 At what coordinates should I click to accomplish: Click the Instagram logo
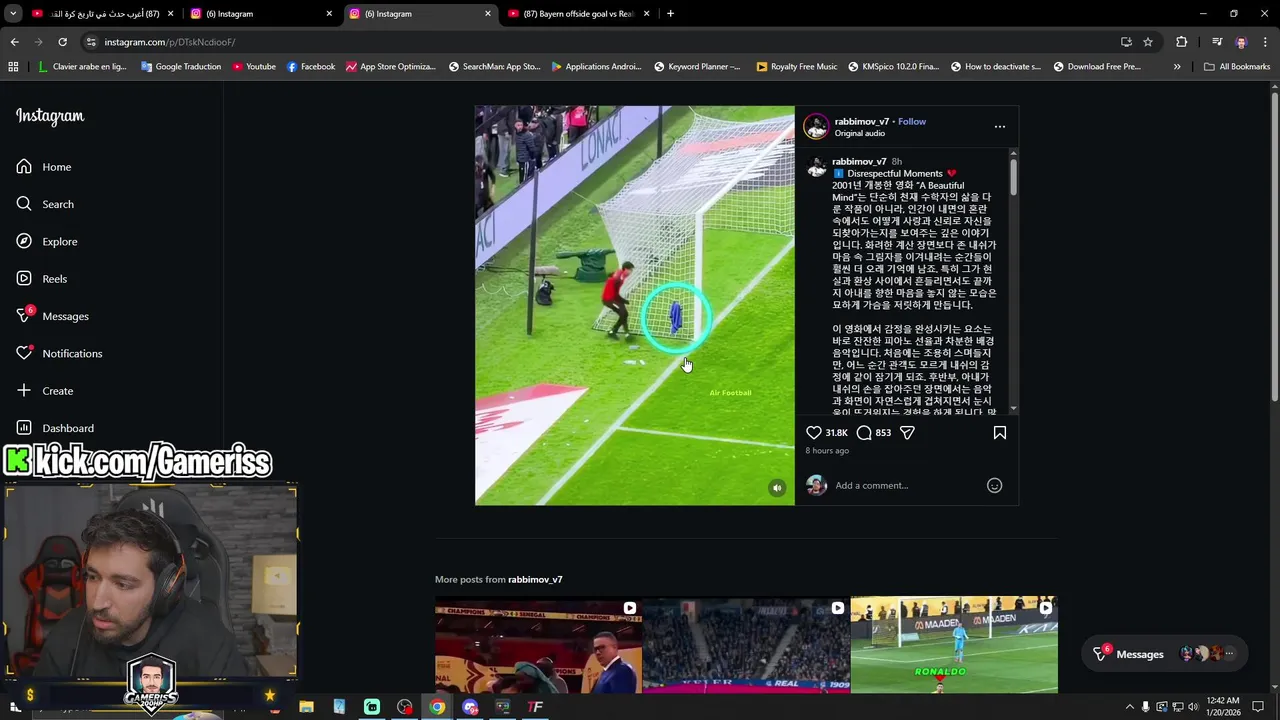pyautogui.click(x=50, y=116)
